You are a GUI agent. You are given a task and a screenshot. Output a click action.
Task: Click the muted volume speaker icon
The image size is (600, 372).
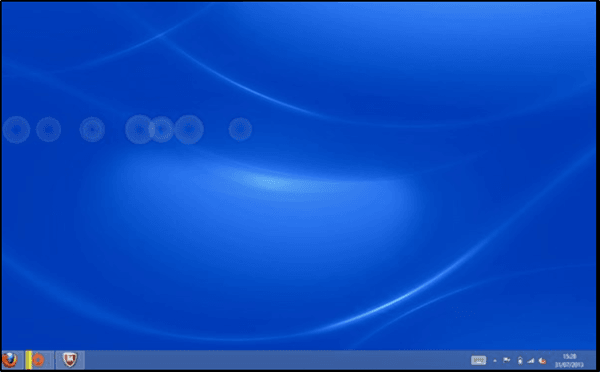pos(542,361)
